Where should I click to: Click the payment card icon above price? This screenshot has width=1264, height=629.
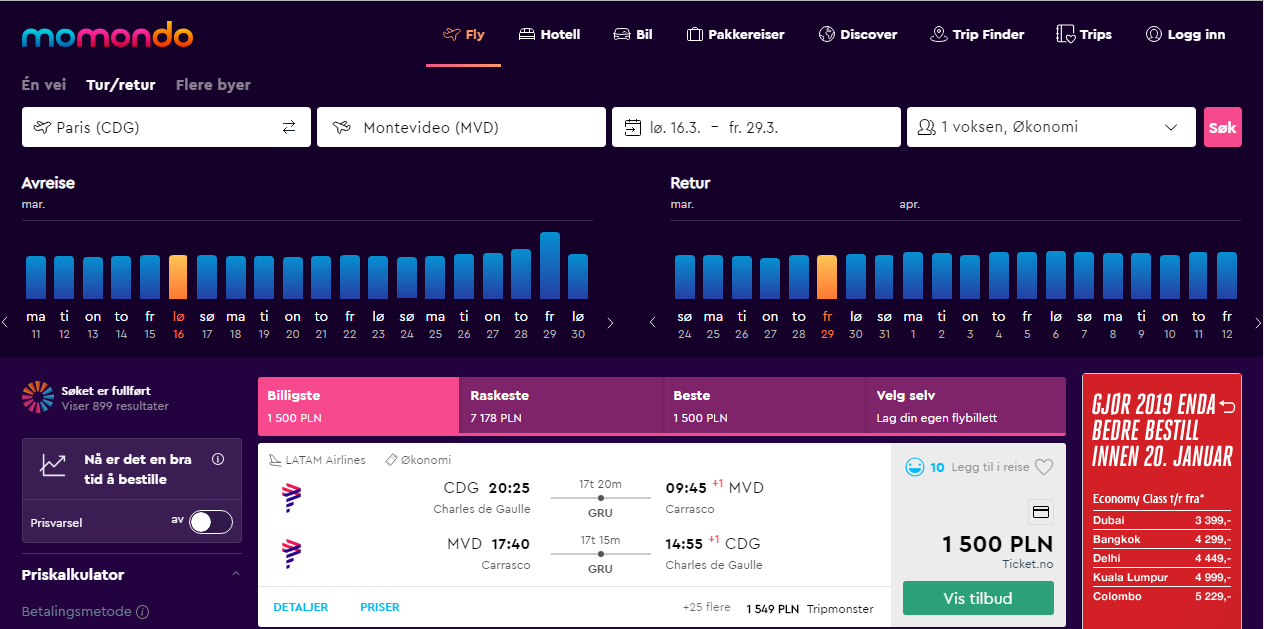tap(1040, 512)
